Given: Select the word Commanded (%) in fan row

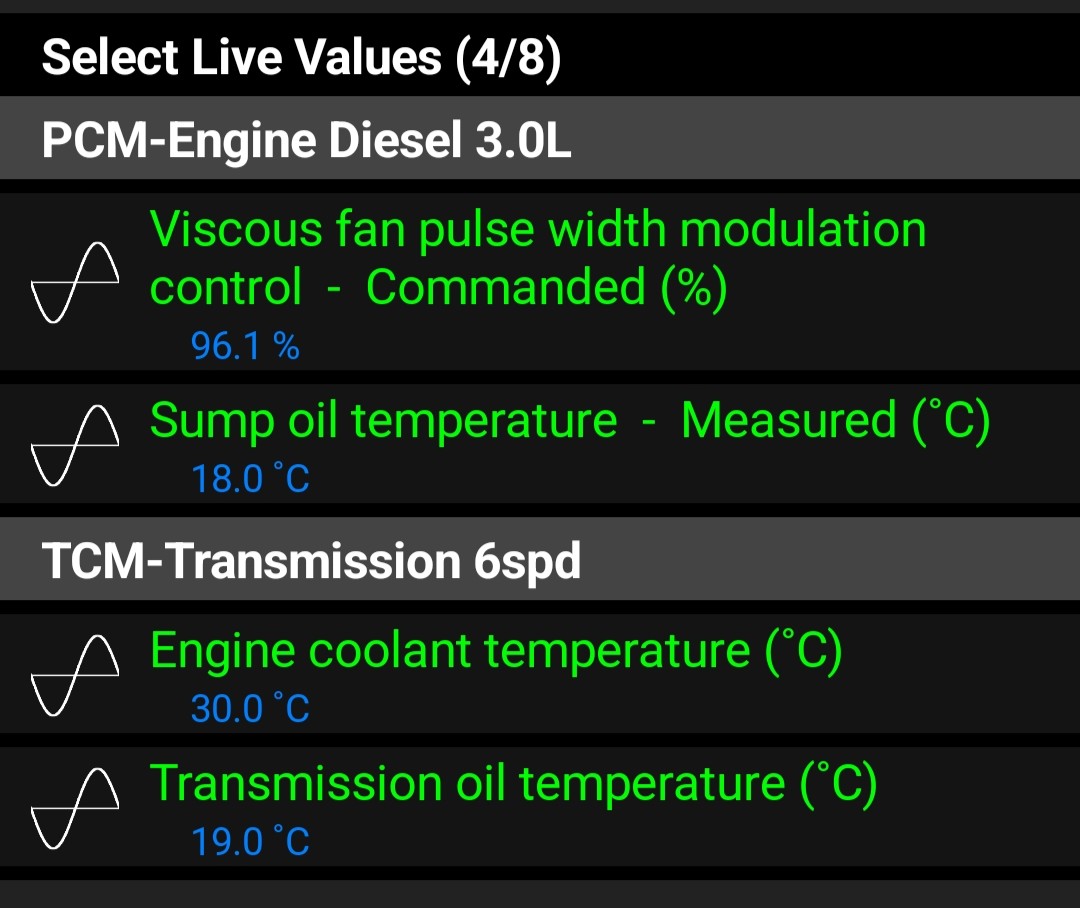Looking at the screenshot, I should pyautogui.click(x=546, y=287).
